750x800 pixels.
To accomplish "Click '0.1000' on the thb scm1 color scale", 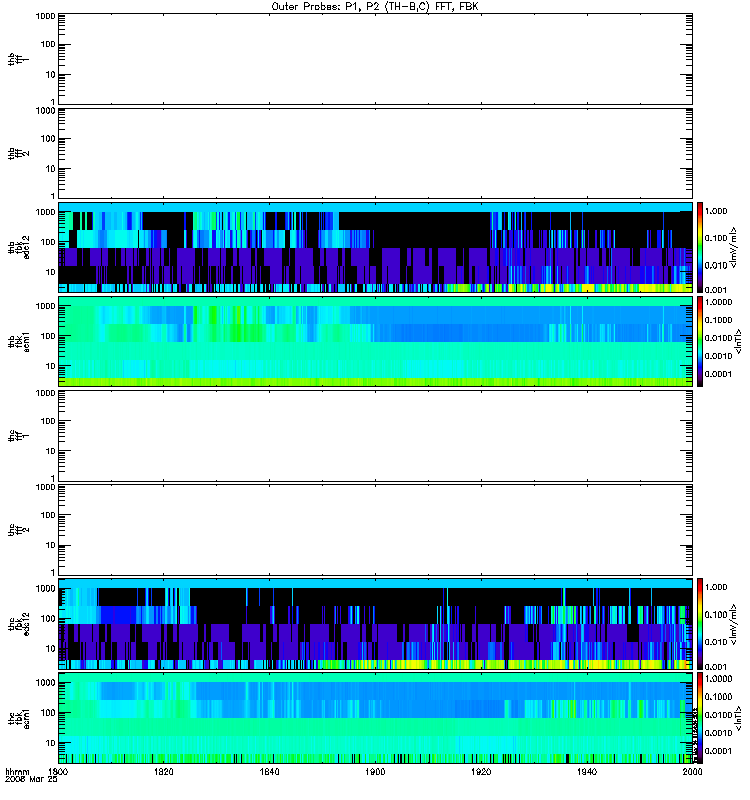I will (x=718, y=320).
